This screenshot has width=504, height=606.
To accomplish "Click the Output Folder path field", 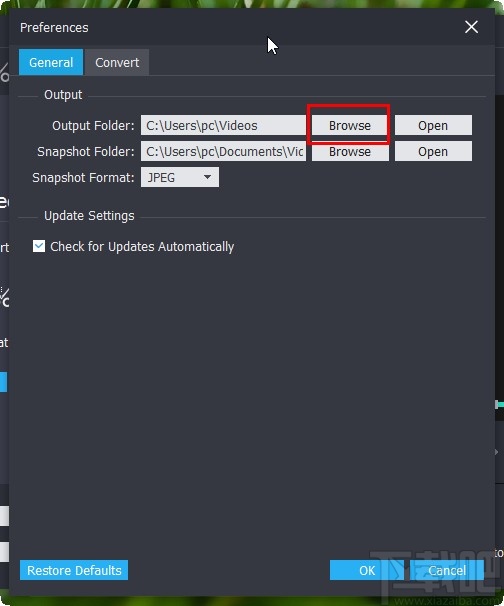I will 223,125.
